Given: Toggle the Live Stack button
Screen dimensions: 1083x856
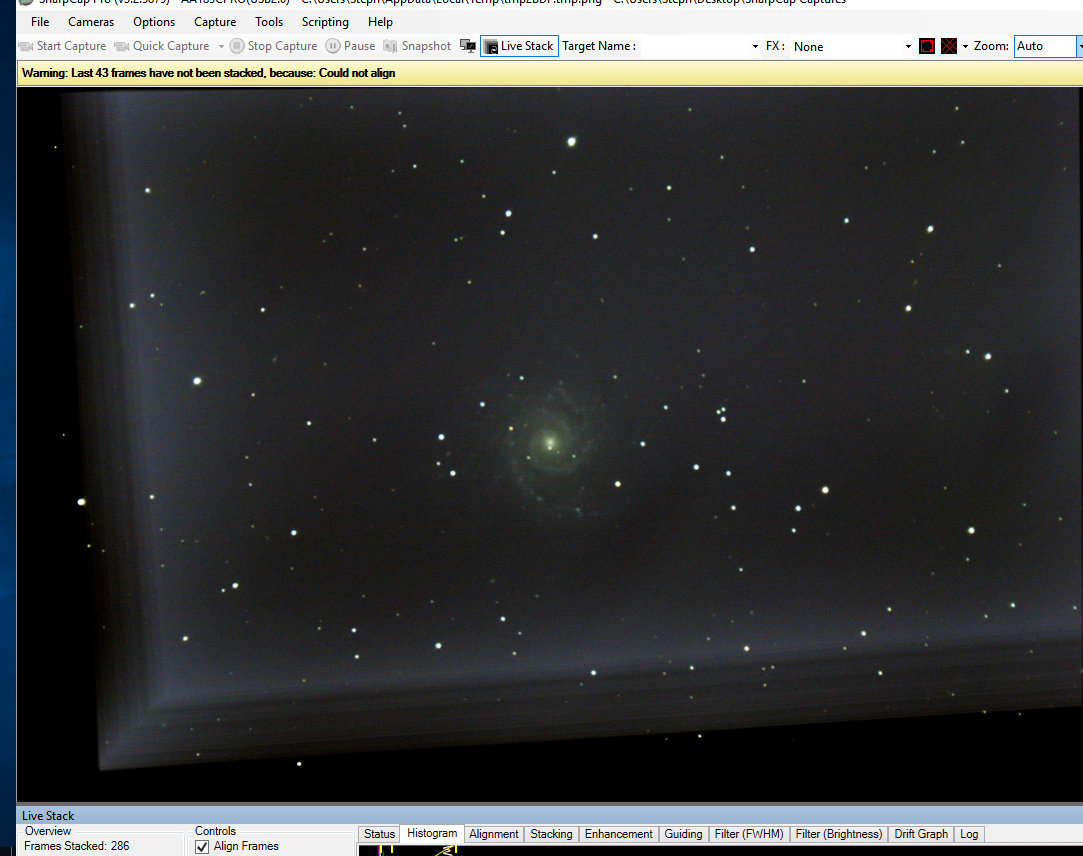Looking at the screenshot, I should tap(519, 46).
